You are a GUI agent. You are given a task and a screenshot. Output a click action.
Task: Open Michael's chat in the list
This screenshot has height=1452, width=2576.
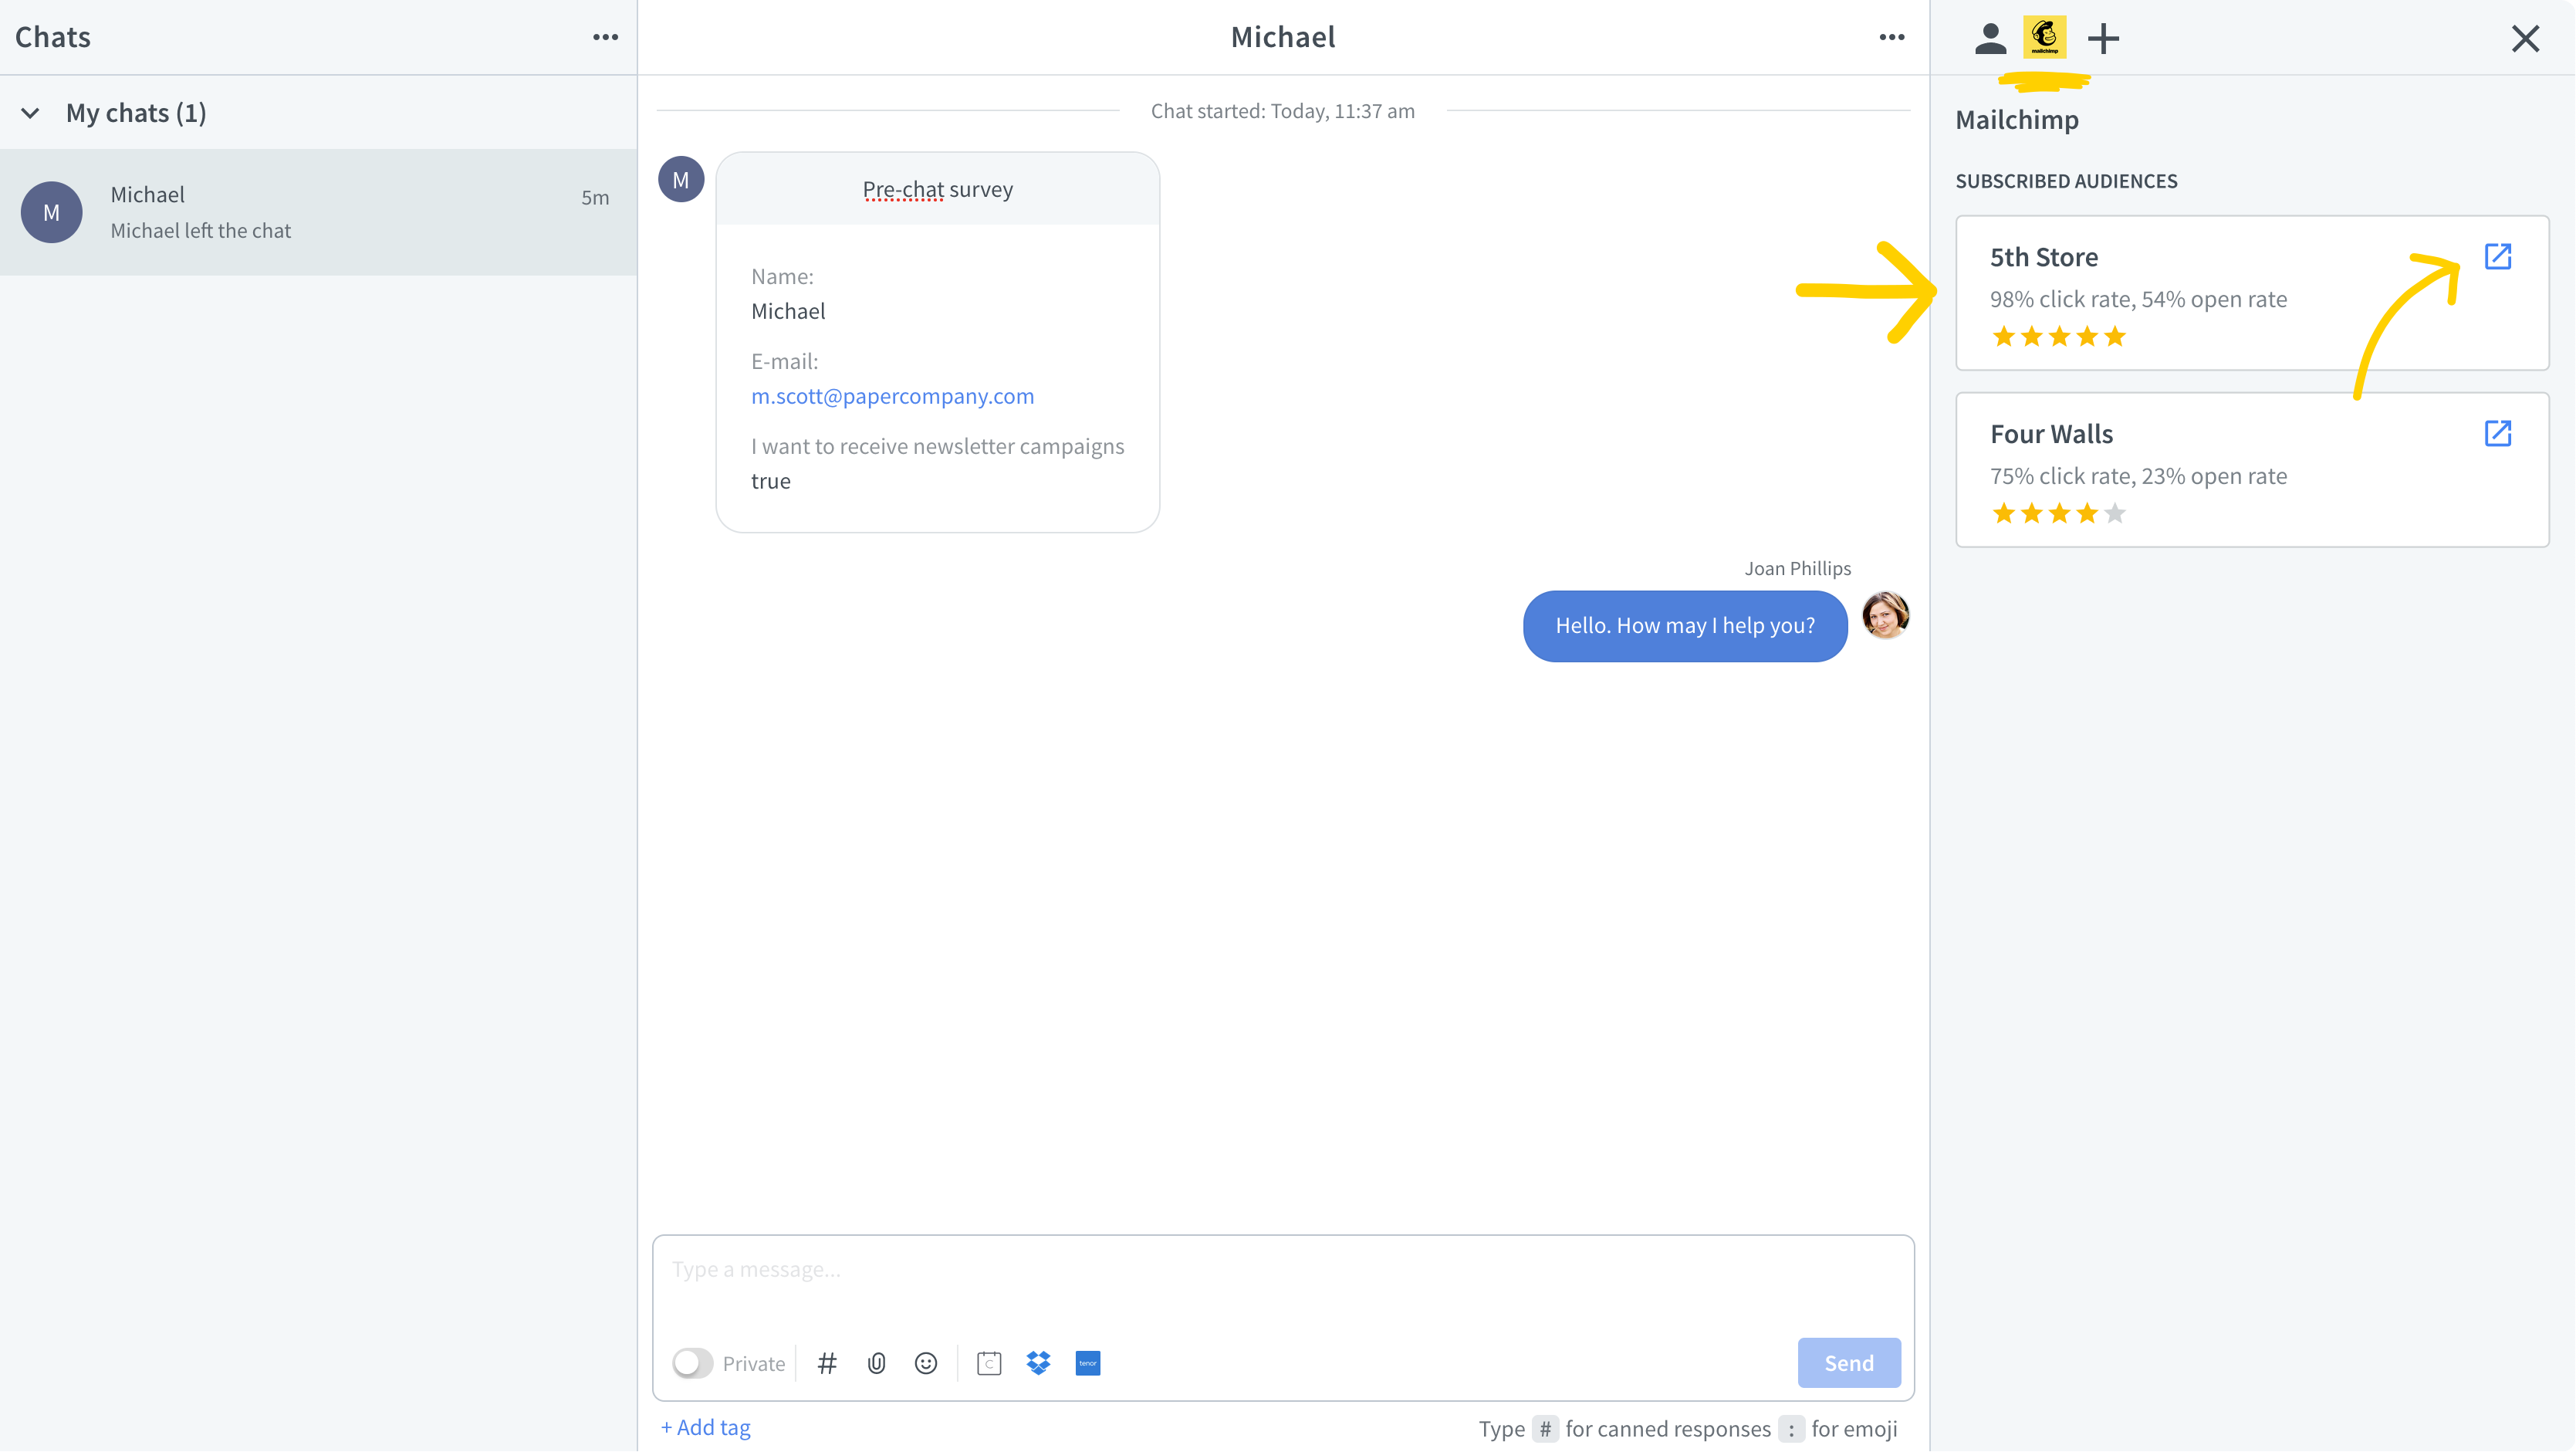tap(318, 212)
